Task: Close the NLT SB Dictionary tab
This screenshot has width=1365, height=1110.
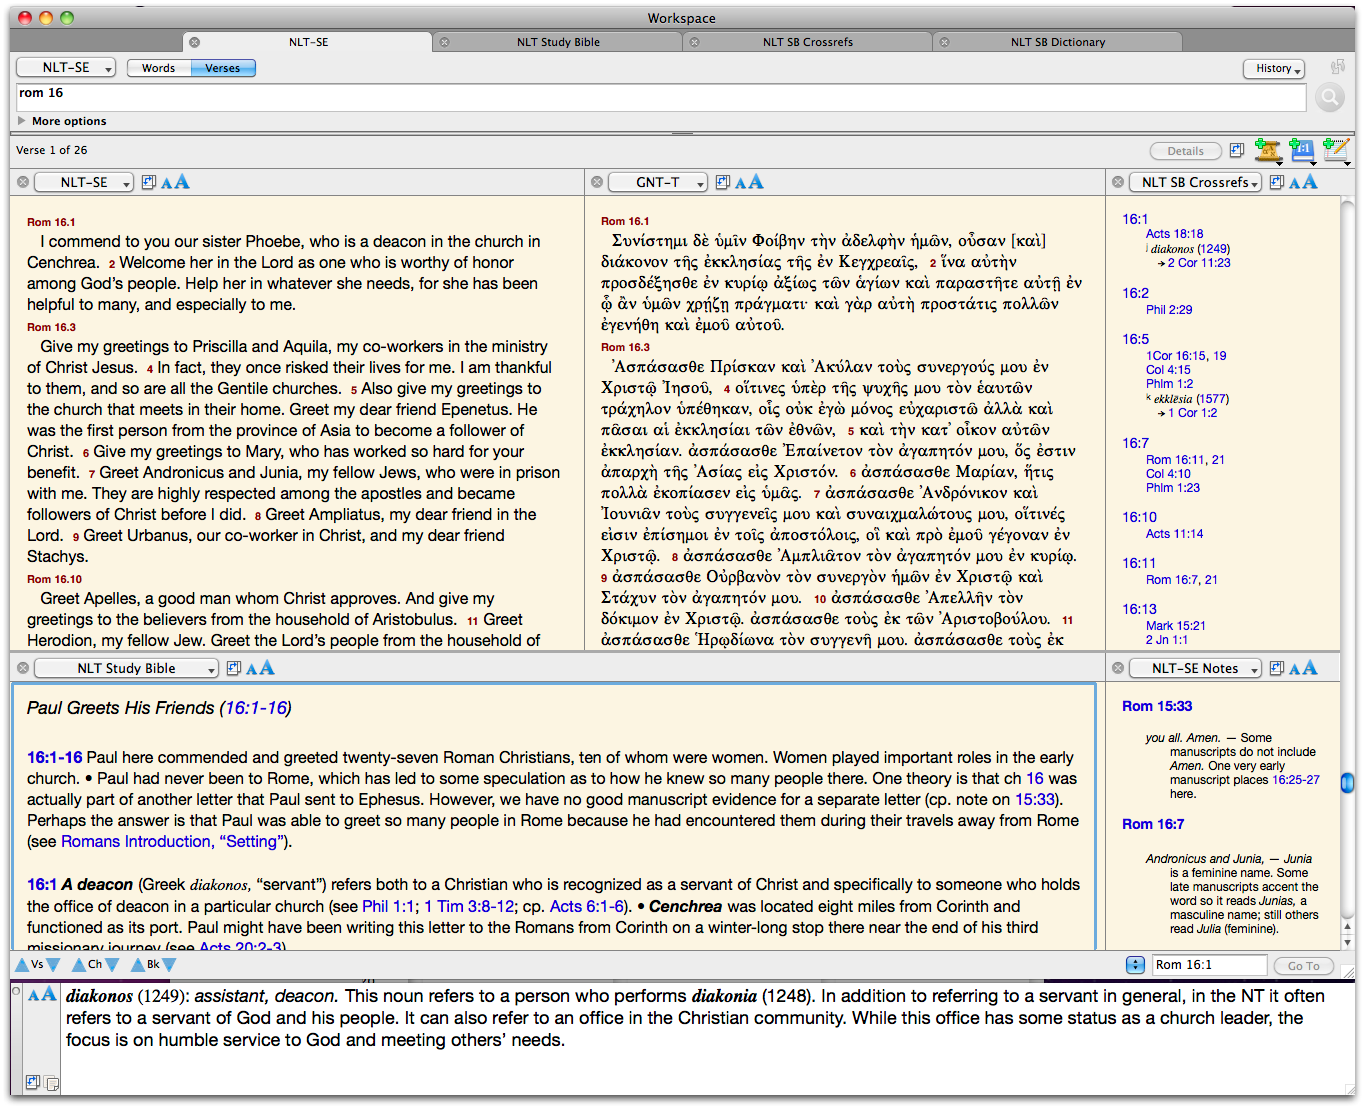Action: (945, 42)
